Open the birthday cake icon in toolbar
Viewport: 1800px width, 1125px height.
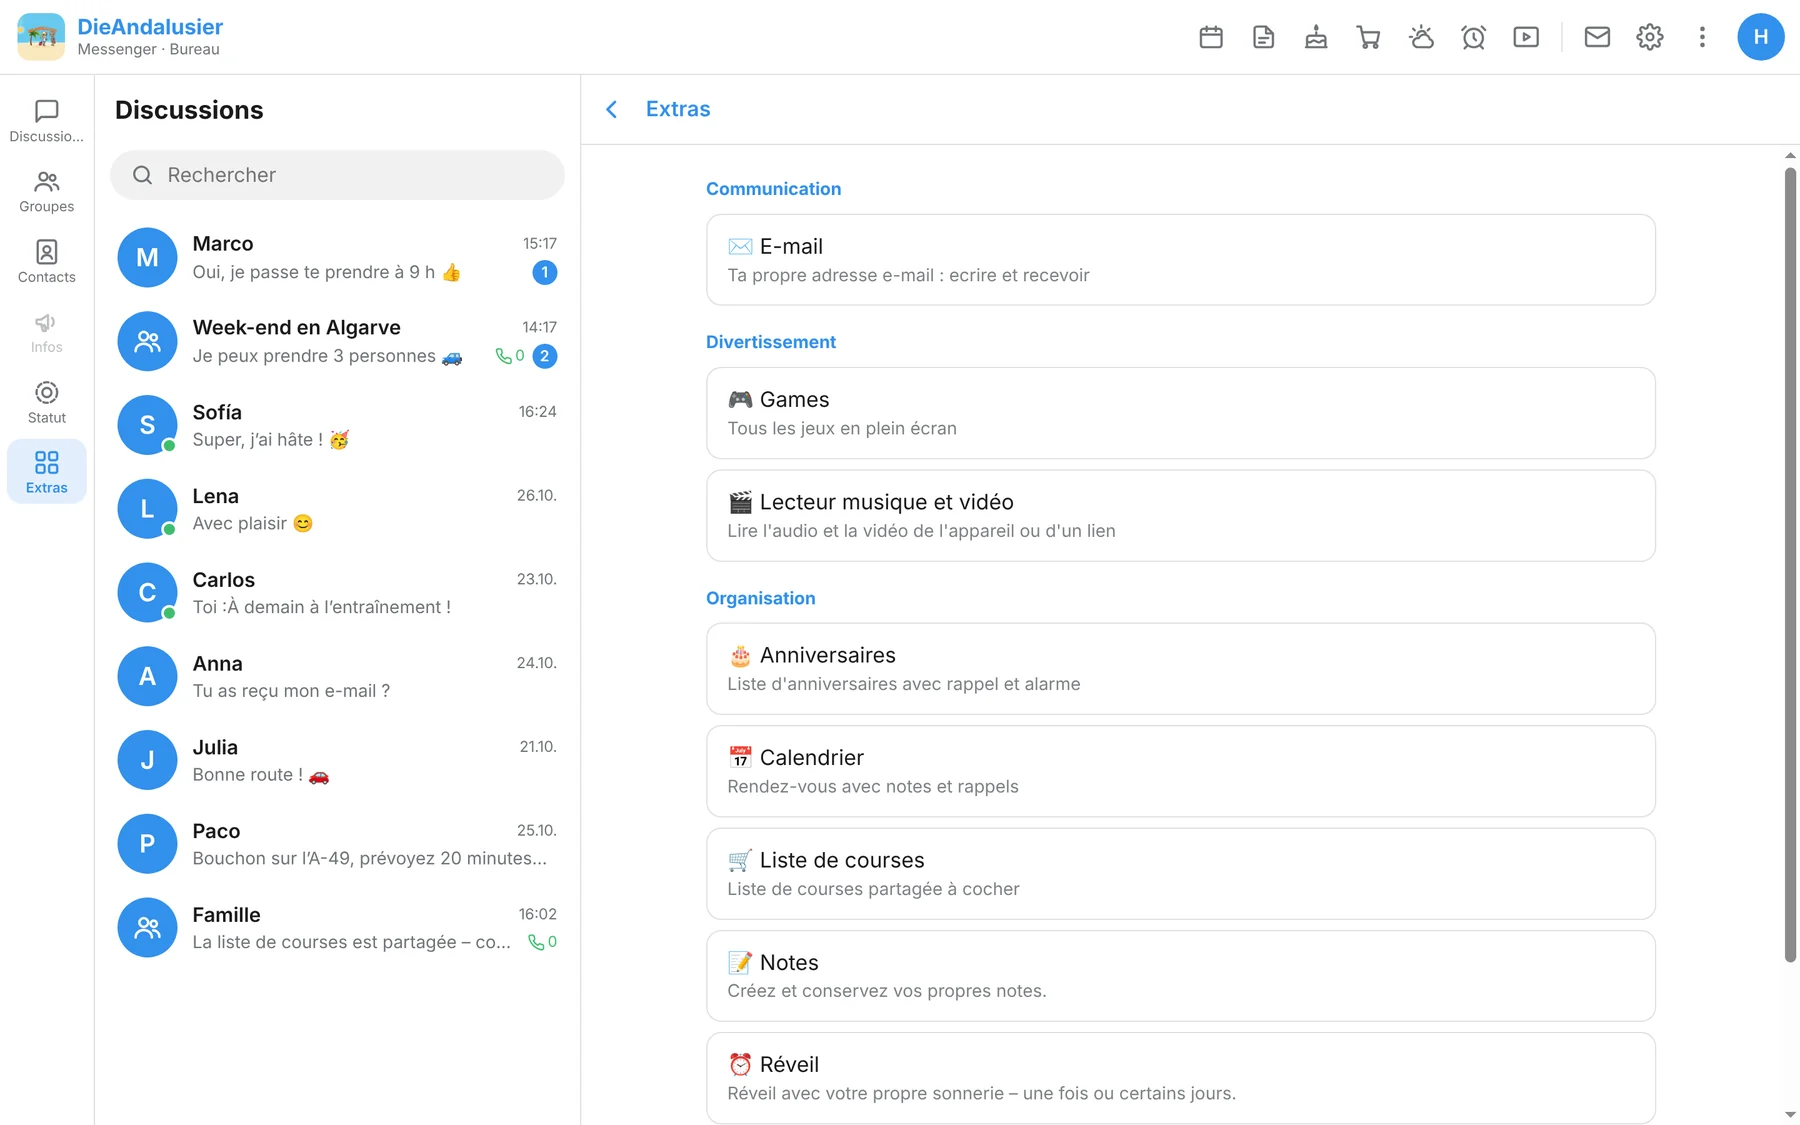[1316, 37]
